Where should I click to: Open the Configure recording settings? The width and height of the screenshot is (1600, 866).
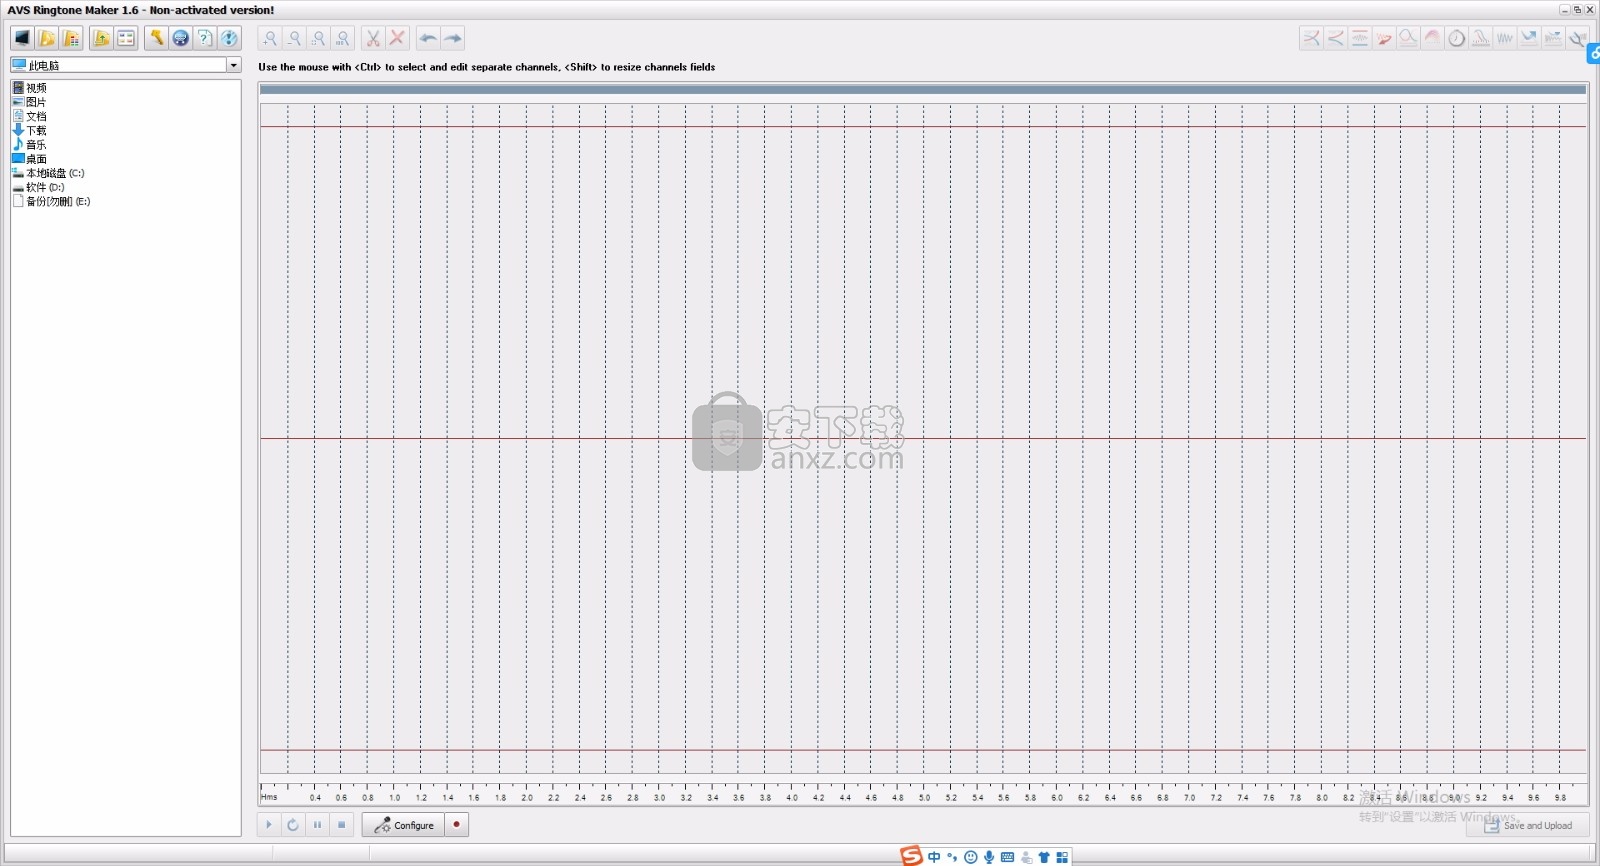click(403, 825)
